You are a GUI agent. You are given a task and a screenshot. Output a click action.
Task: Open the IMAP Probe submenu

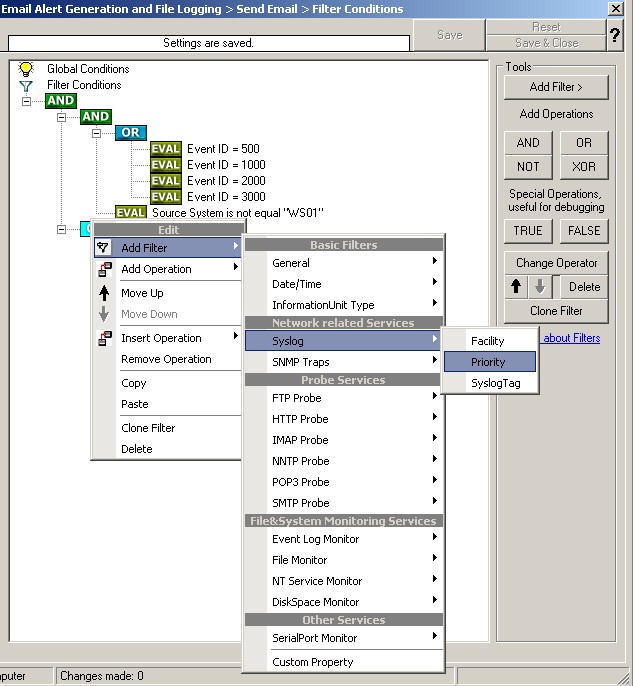(344, 440)
